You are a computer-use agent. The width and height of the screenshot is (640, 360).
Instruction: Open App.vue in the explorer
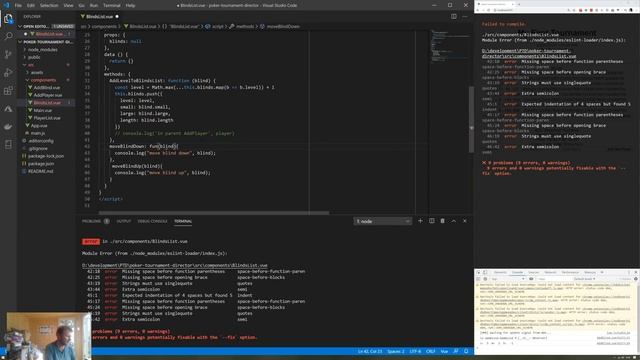tap(39, 126)
